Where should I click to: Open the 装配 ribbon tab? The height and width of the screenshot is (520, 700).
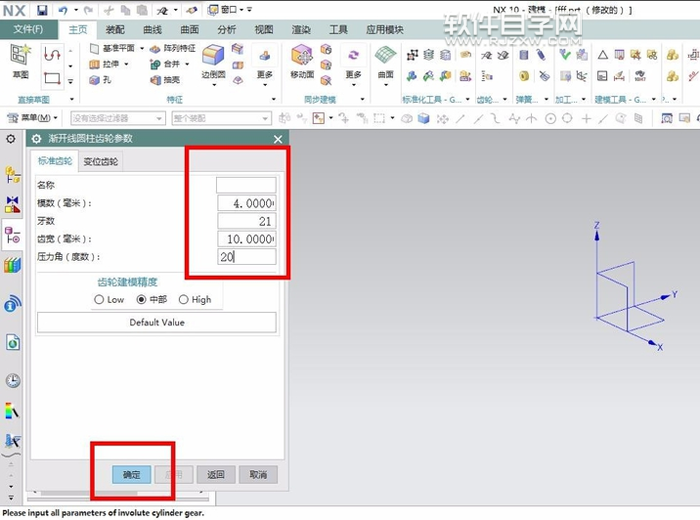pyautogui.click(x=115, y=30)
